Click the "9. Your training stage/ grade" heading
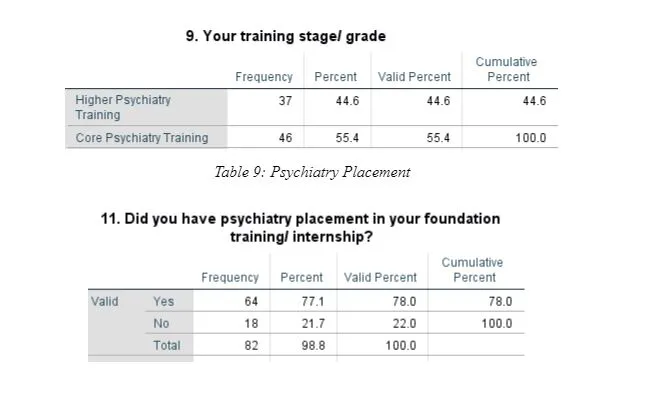This screenshot has height=402, width=647. coord(286,36)
